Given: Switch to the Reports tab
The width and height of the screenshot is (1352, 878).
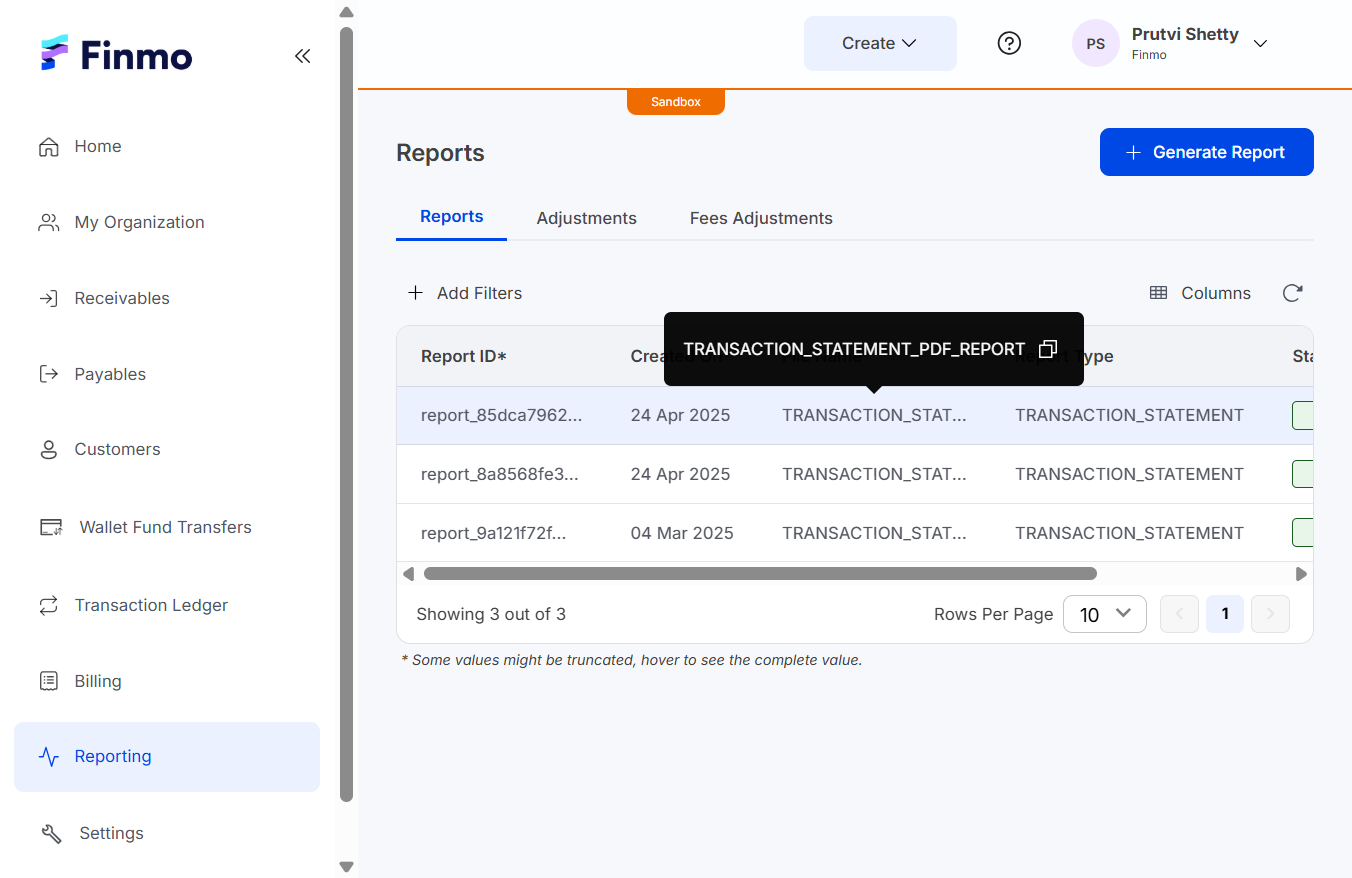Looking at the screenshot, I should point(452,217).
